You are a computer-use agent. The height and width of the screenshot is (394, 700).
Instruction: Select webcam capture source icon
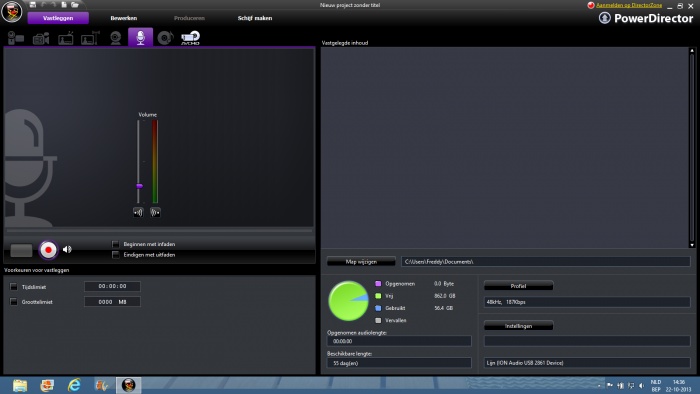(x=116, y=38)
